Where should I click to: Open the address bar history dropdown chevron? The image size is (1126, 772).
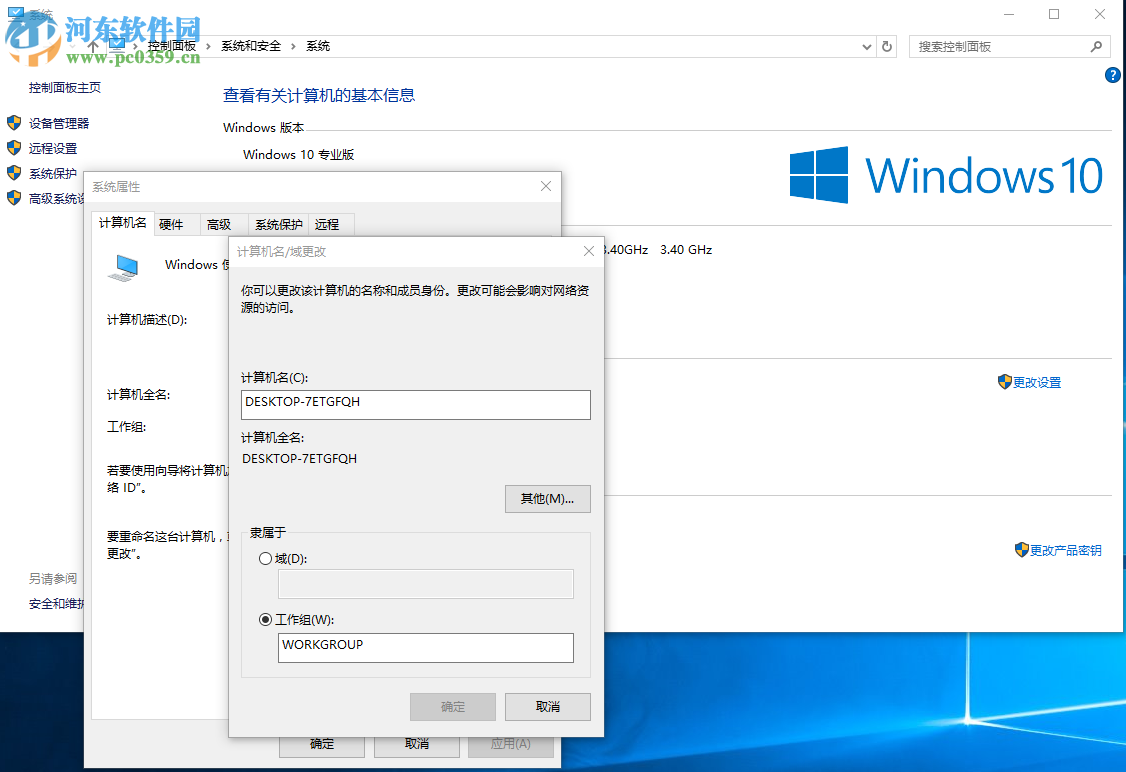pos(866,46)
